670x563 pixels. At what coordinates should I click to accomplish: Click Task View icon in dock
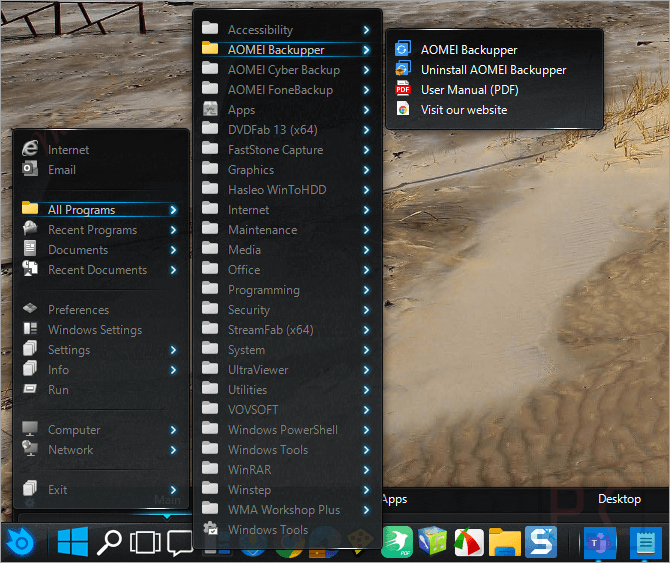point(145,542)
